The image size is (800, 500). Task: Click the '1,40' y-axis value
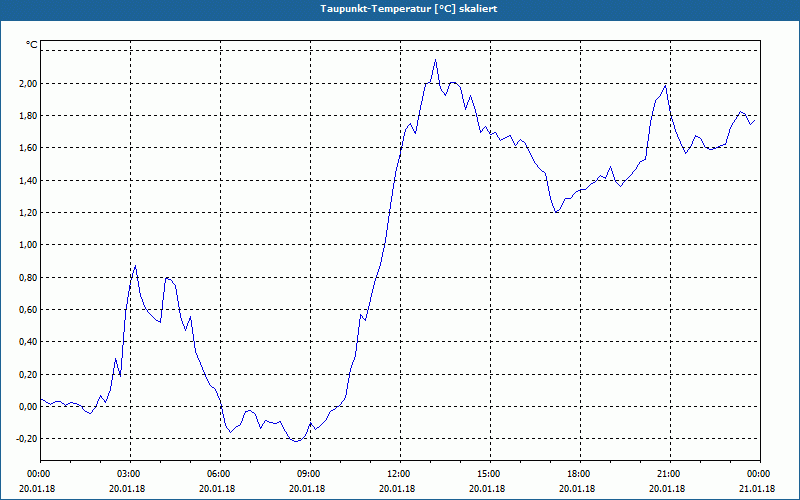click(x=28, y=181)
